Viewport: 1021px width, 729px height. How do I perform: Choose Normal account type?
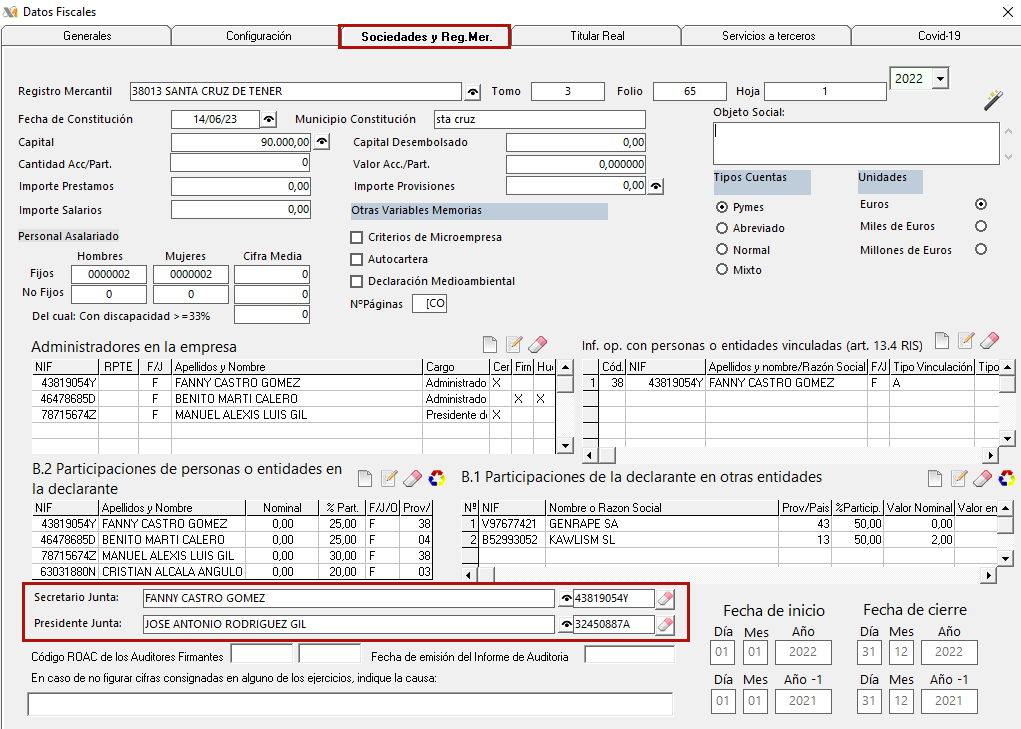point(721,249)
